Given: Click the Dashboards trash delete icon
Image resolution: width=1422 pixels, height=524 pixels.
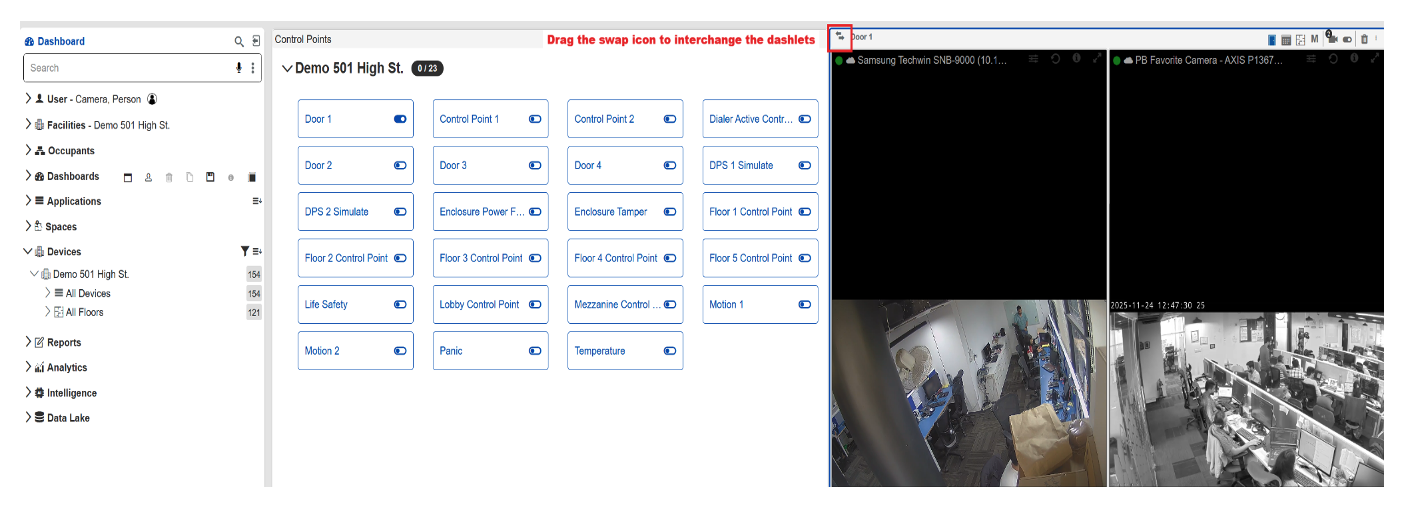Looking at the screenshot, I should point(169,177).
